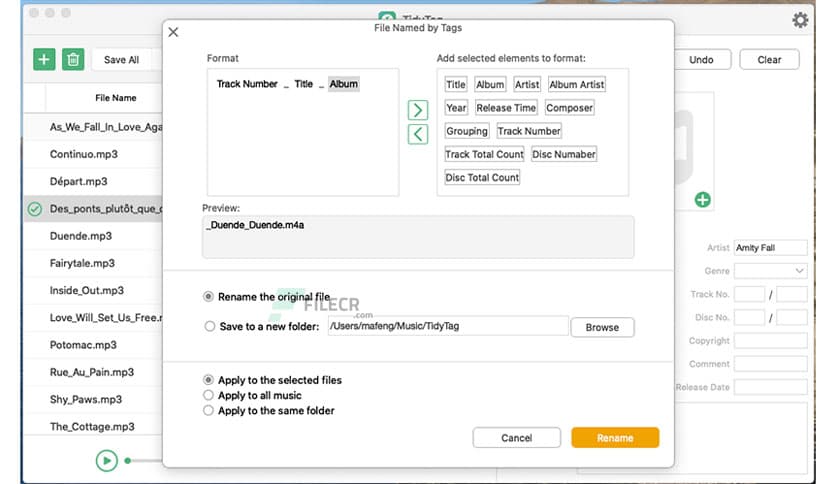Select Duende.mp3 in the file list
This screenshot has height=484, width=836.
tap(93, 236)
